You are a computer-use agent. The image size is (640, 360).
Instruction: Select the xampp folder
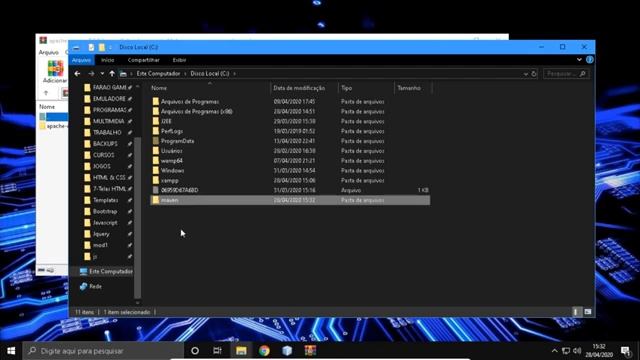[x=290, y=180]
